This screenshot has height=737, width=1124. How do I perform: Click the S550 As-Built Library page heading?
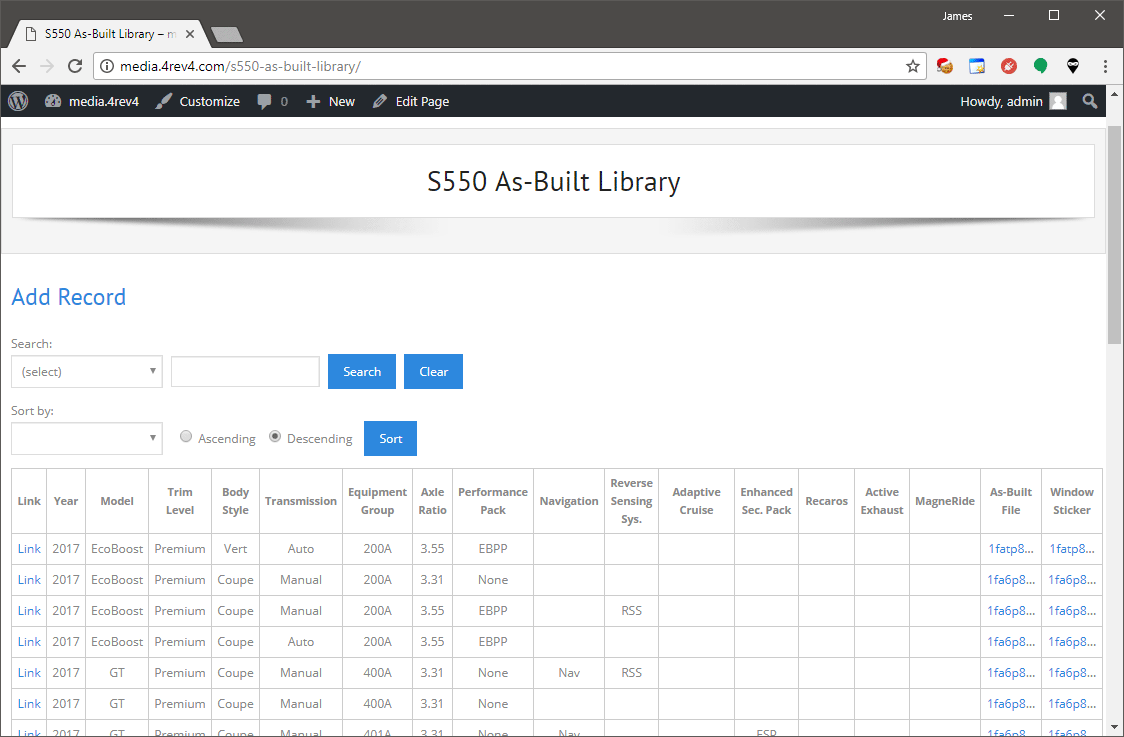pos(553,181)
